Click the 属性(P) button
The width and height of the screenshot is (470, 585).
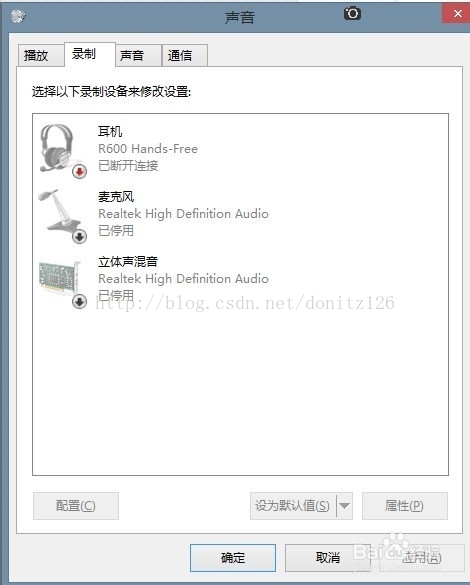[x=405, y=506]
